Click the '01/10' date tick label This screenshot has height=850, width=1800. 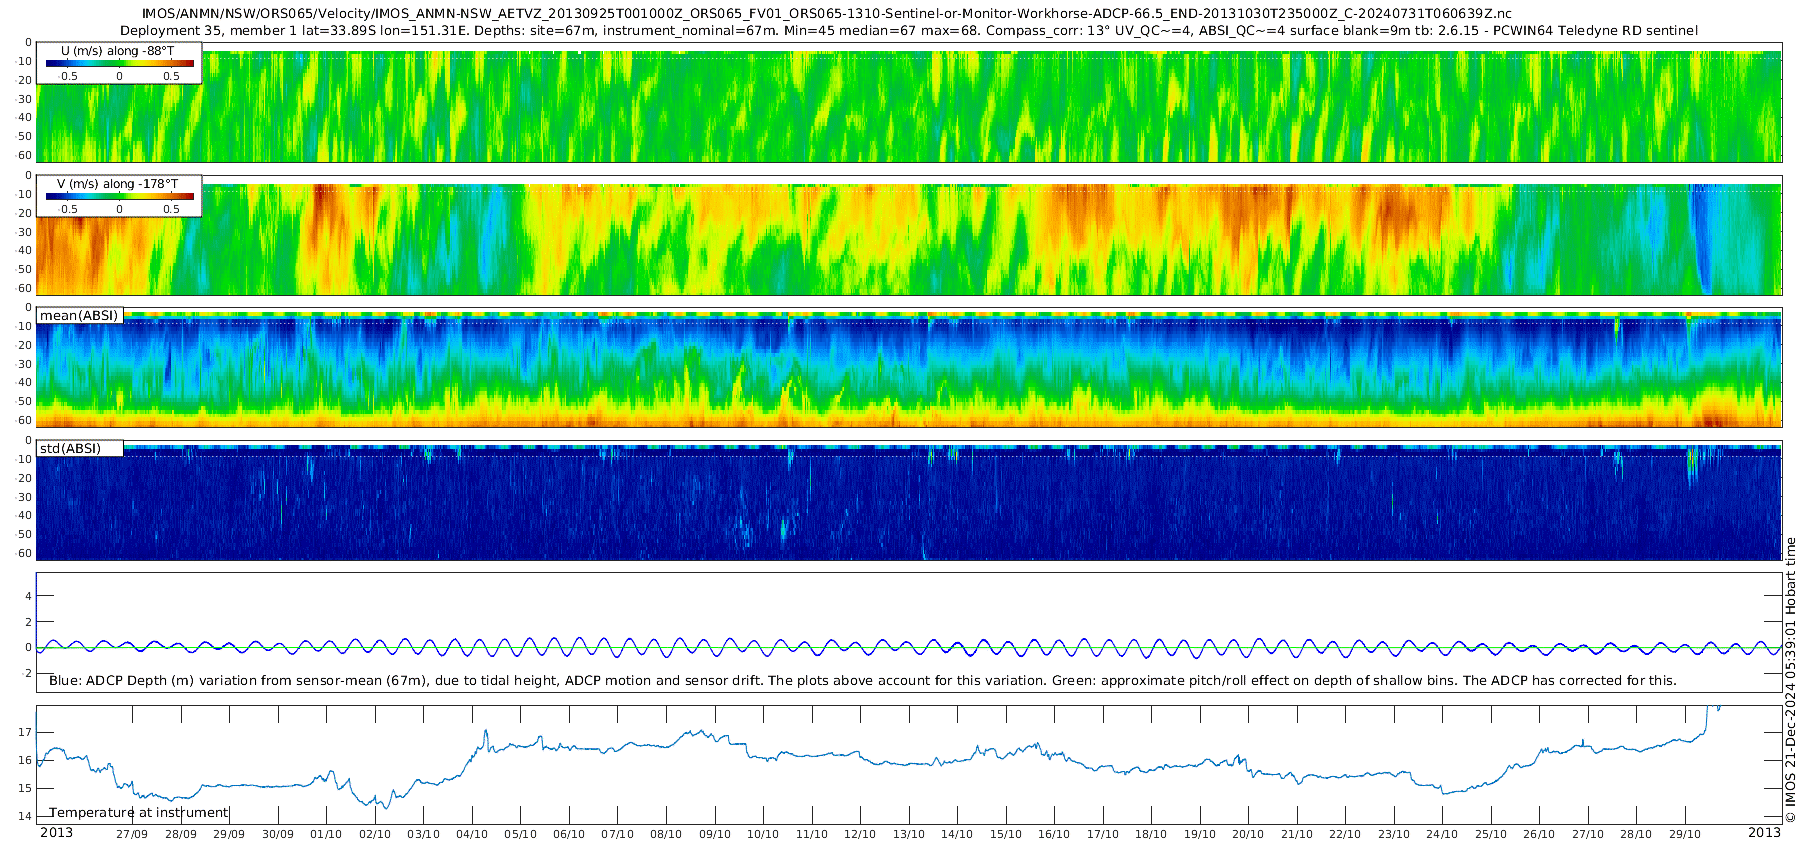pyautogui.click(x=326, y=834)
